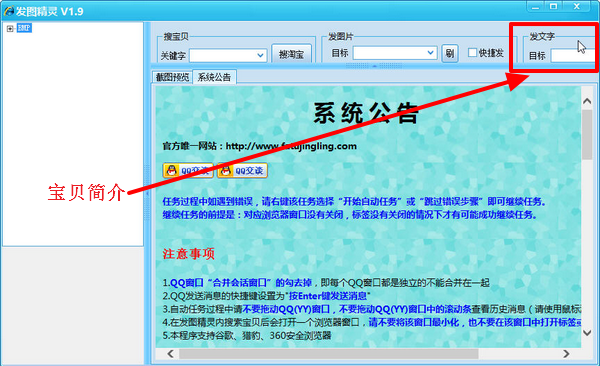Close the 发图精灵 window

pos(577,7)
